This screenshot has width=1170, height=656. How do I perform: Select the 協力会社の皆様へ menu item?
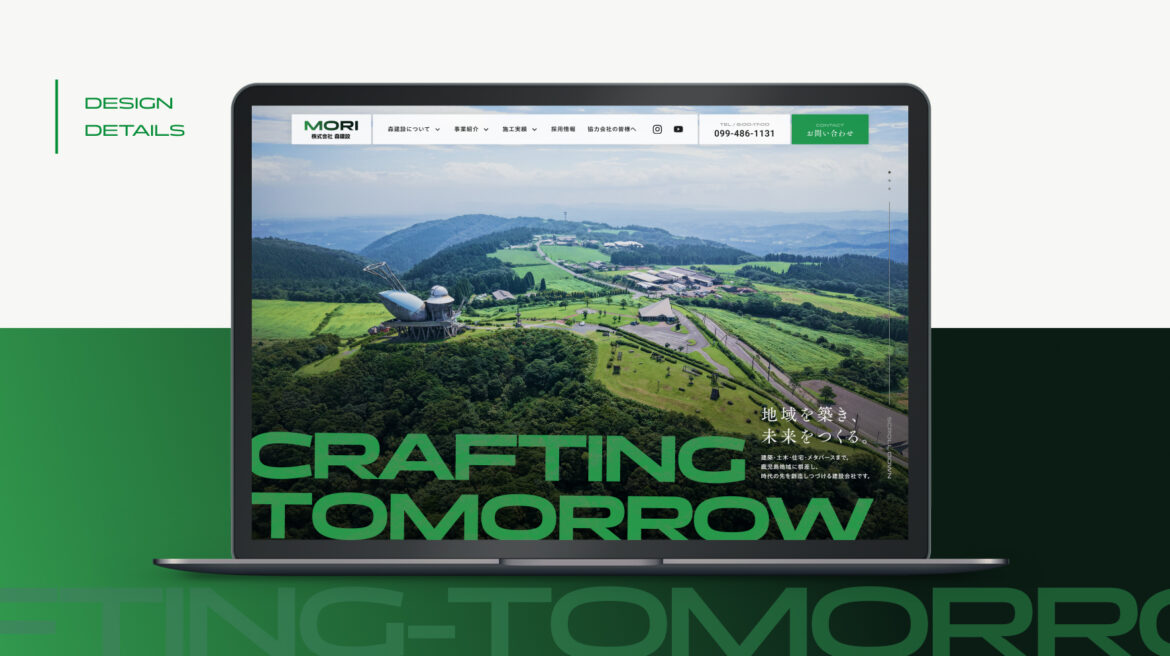point(613,128)
